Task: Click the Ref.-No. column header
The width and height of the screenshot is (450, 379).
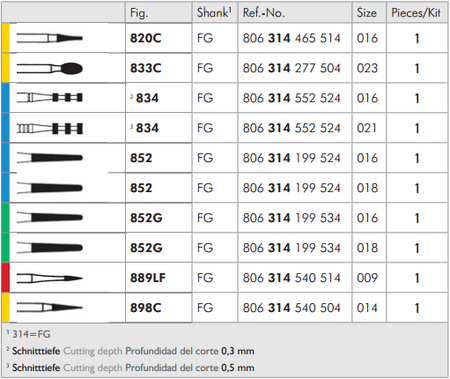Action: [x=264, y=13]
